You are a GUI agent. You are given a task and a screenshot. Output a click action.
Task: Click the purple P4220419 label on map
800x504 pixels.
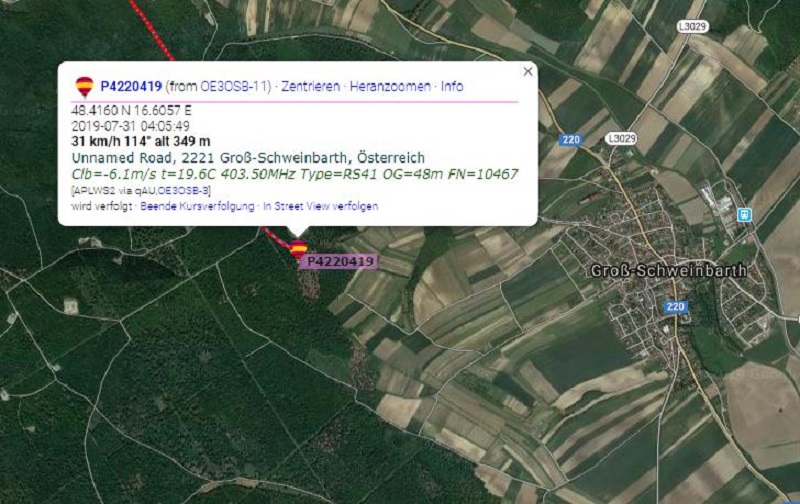pyautogui.click(x=340, y=262)
